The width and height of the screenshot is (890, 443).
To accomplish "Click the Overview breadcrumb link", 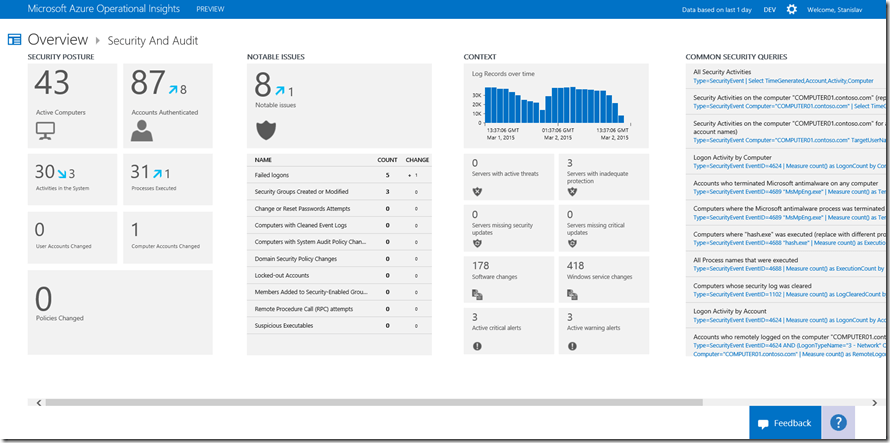I will (58, 40).
